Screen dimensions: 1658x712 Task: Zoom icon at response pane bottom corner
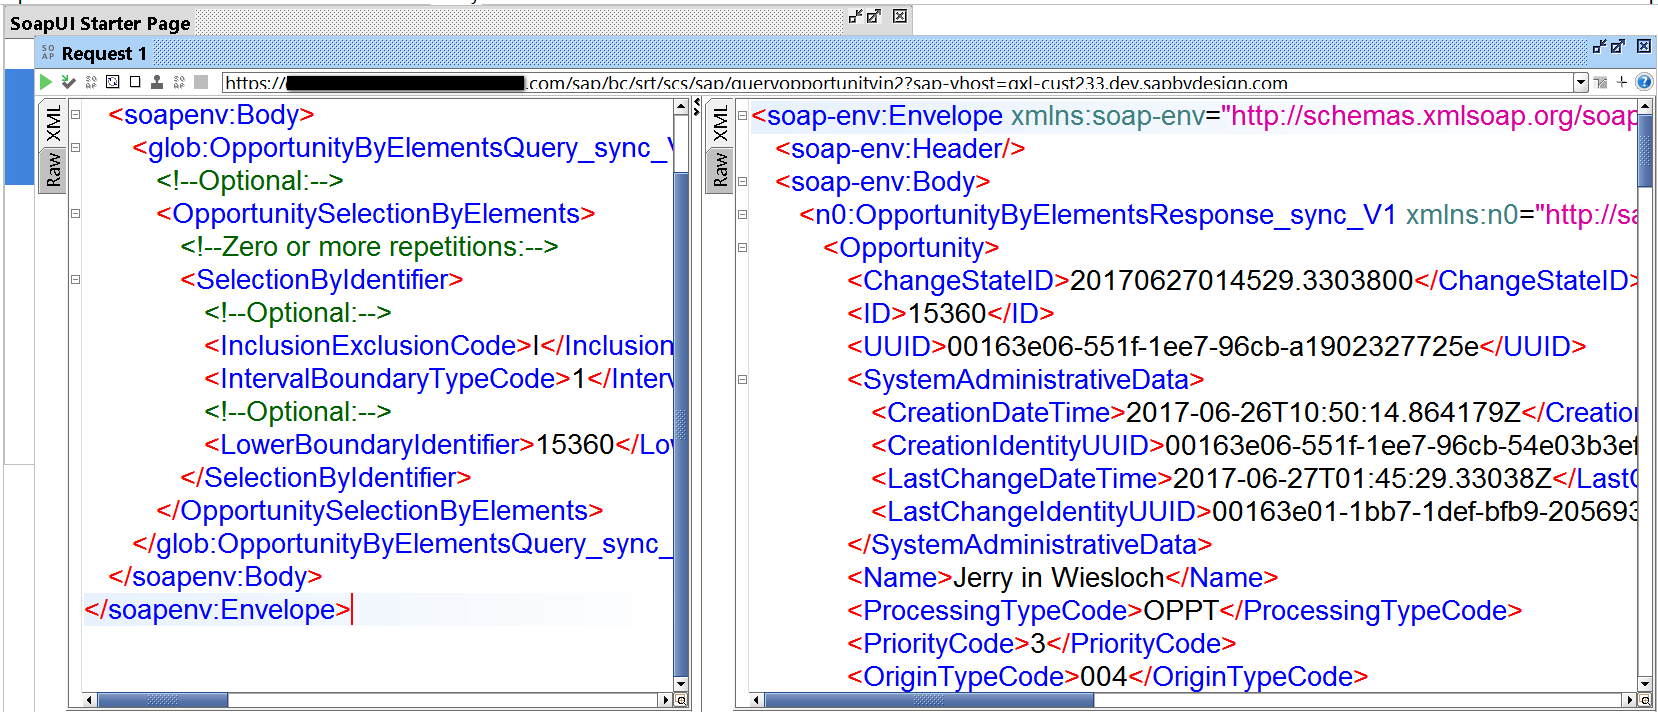click(x=1645, y=700)
